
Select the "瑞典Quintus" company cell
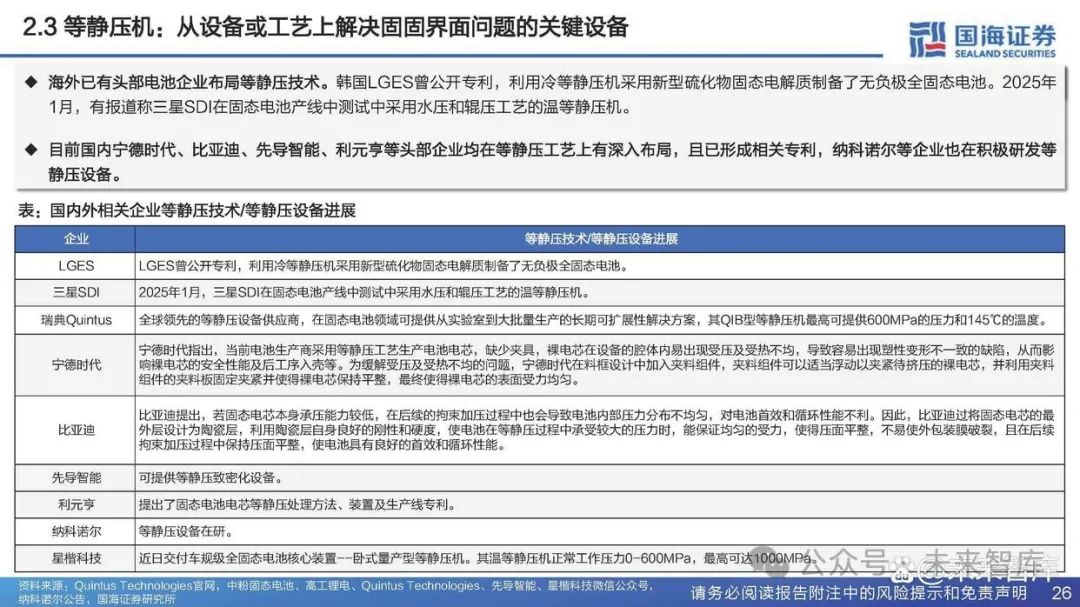coord(75,320)
